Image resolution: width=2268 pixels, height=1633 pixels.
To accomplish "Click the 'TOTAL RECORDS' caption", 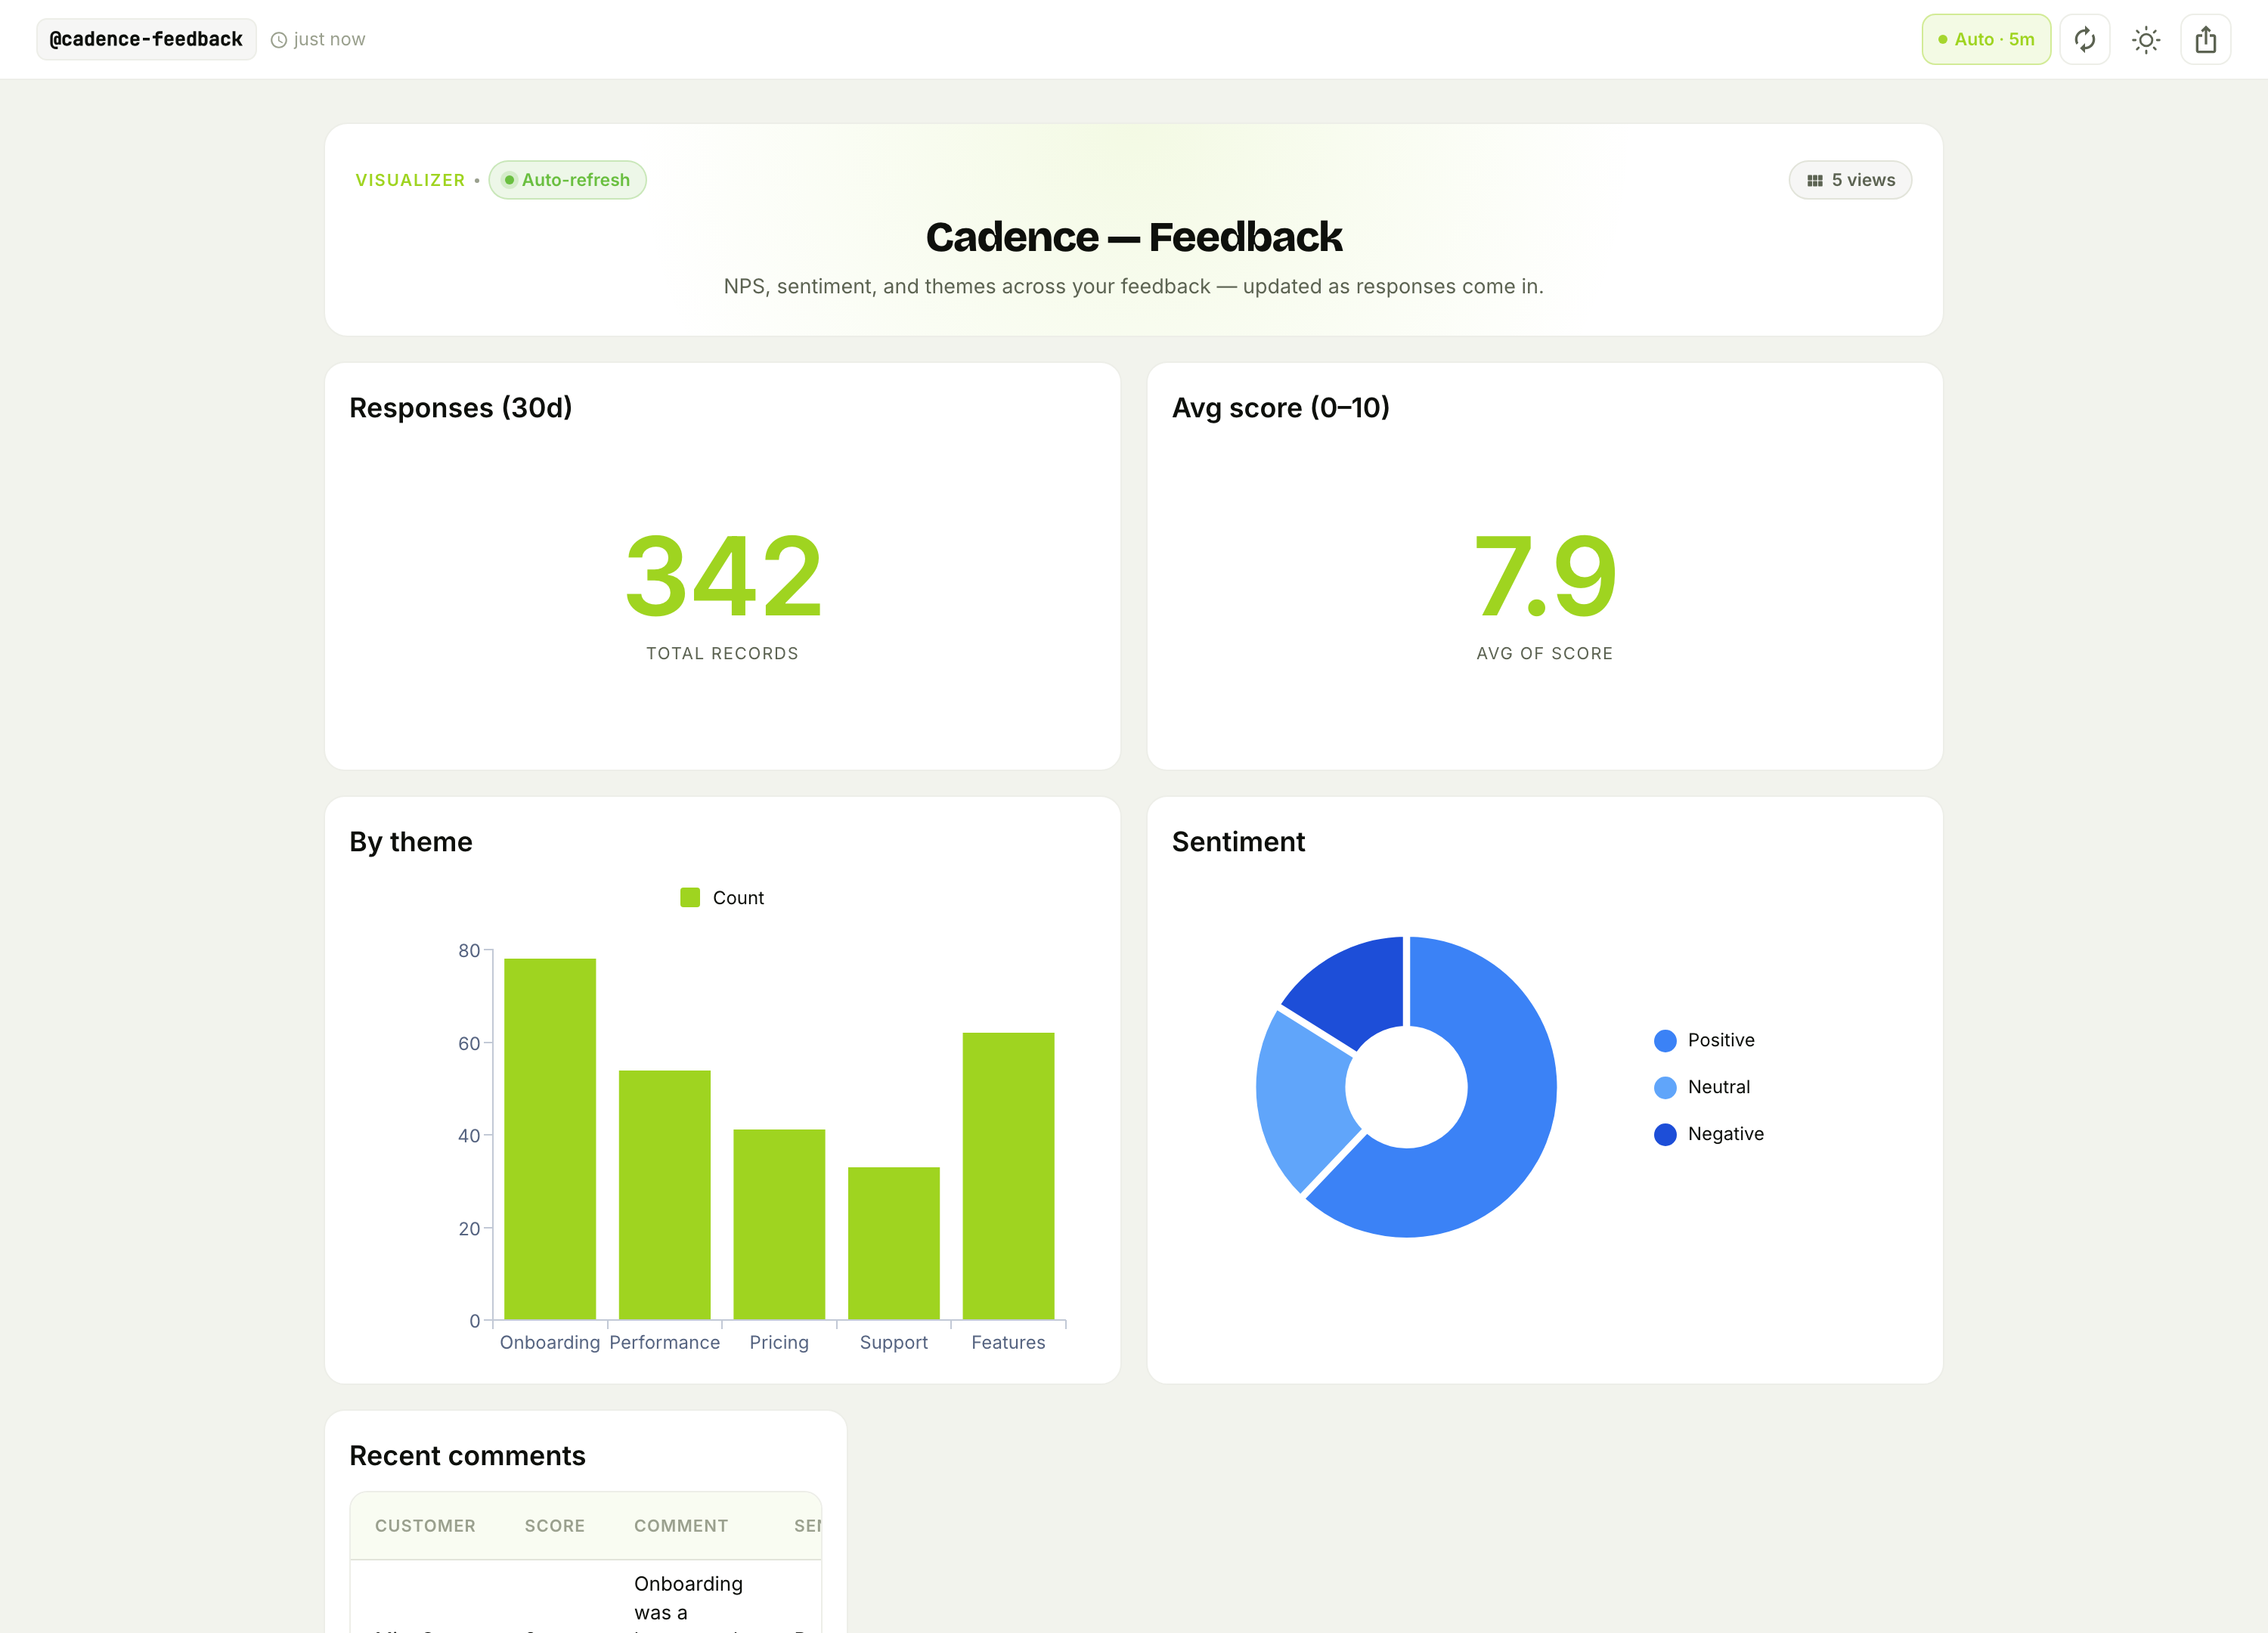I will (x=722, y=653).
